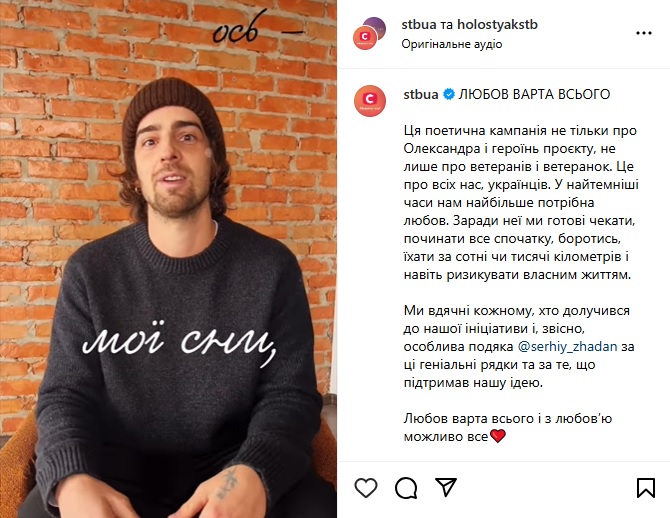The image size is (670, 518).
Task: Open the @serhiy_zhadan mention
Action: tap(567, 346)
